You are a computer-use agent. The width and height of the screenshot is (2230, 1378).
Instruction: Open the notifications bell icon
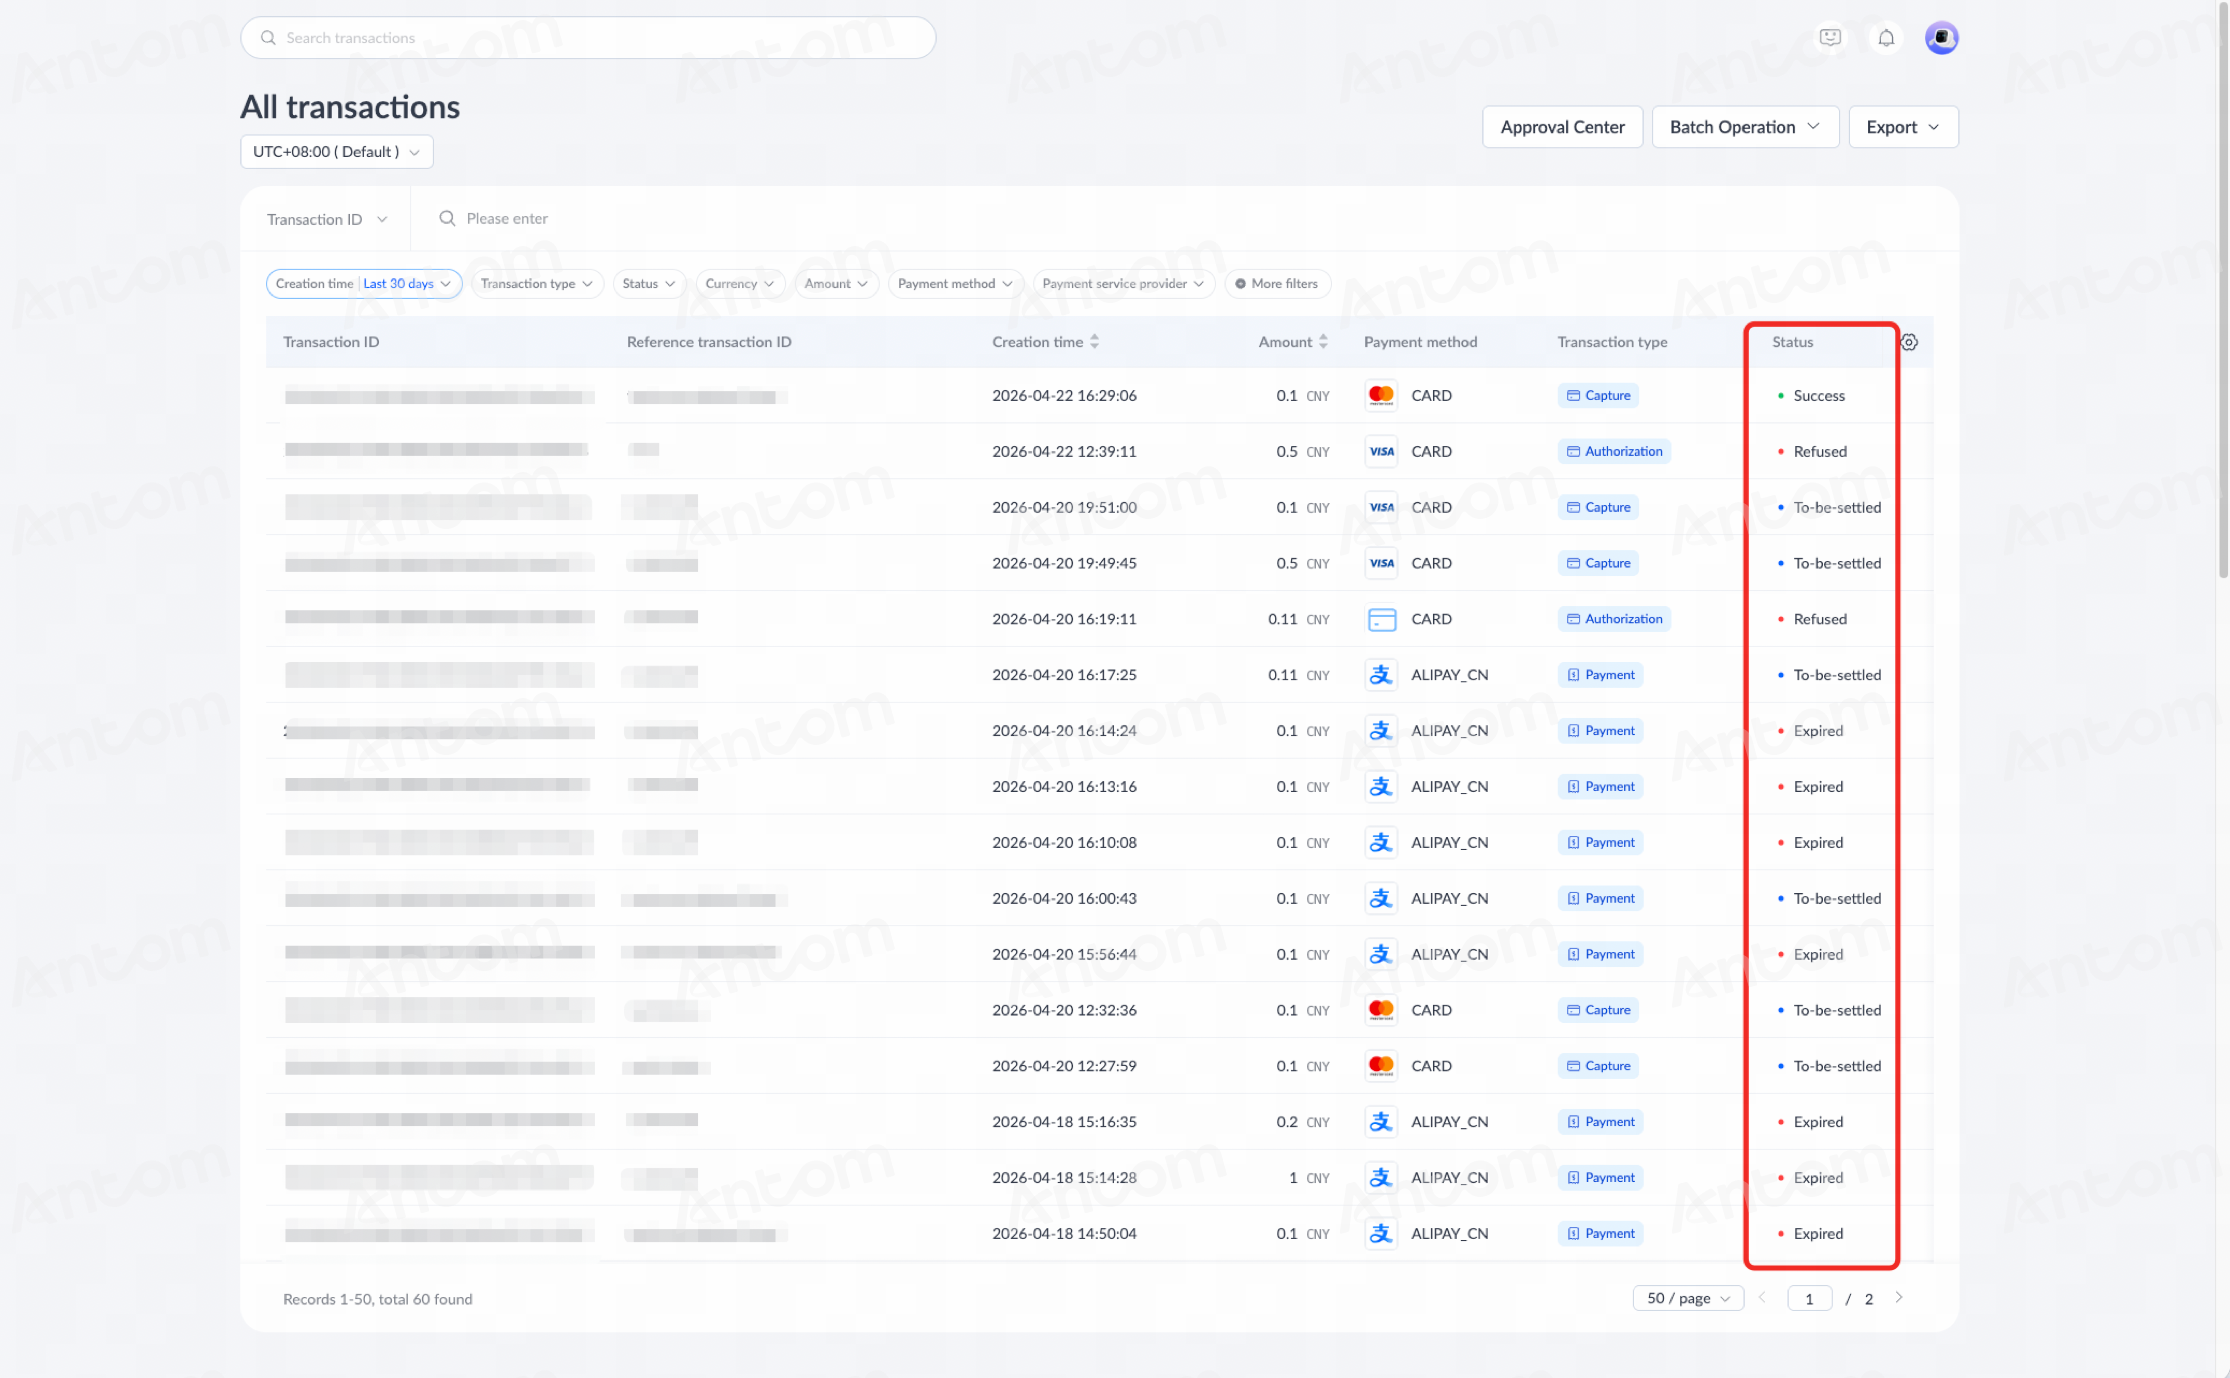[1885, 38]
